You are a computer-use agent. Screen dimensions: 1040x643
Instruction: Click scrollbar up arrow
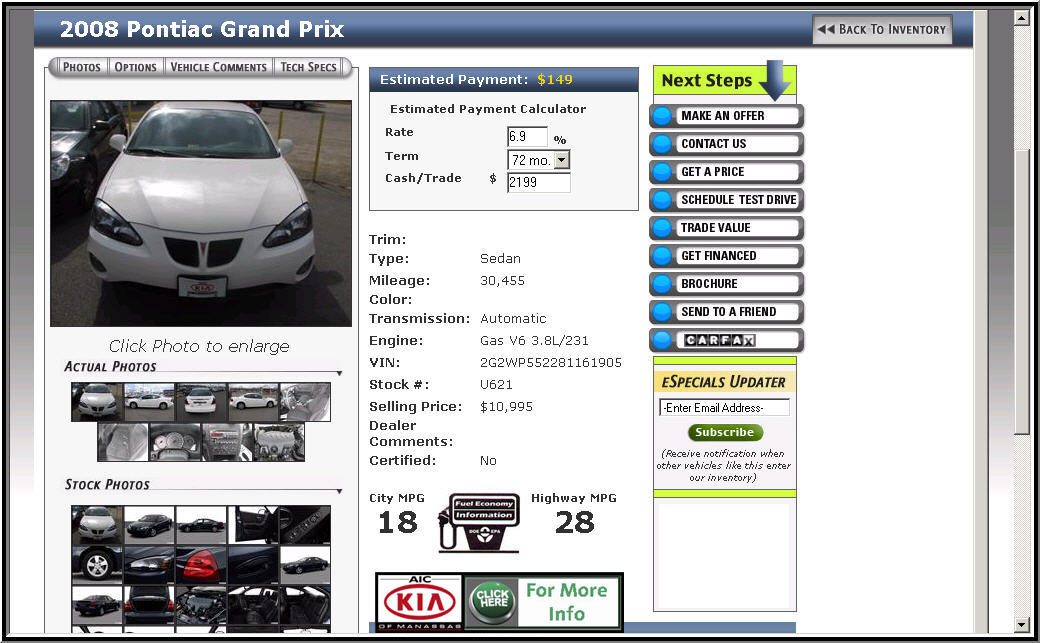1021,17
